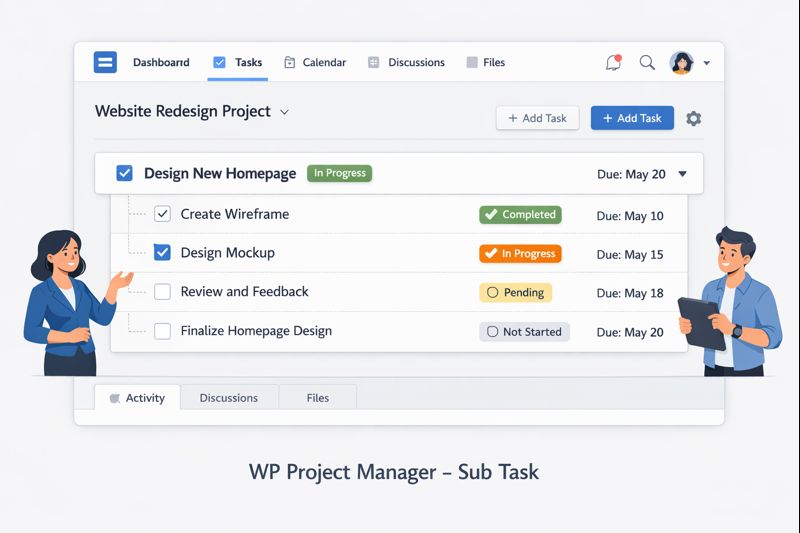This screenshot has height=533, width=800.
Task: Expand the account dropdown arrow
Action: 707,63
